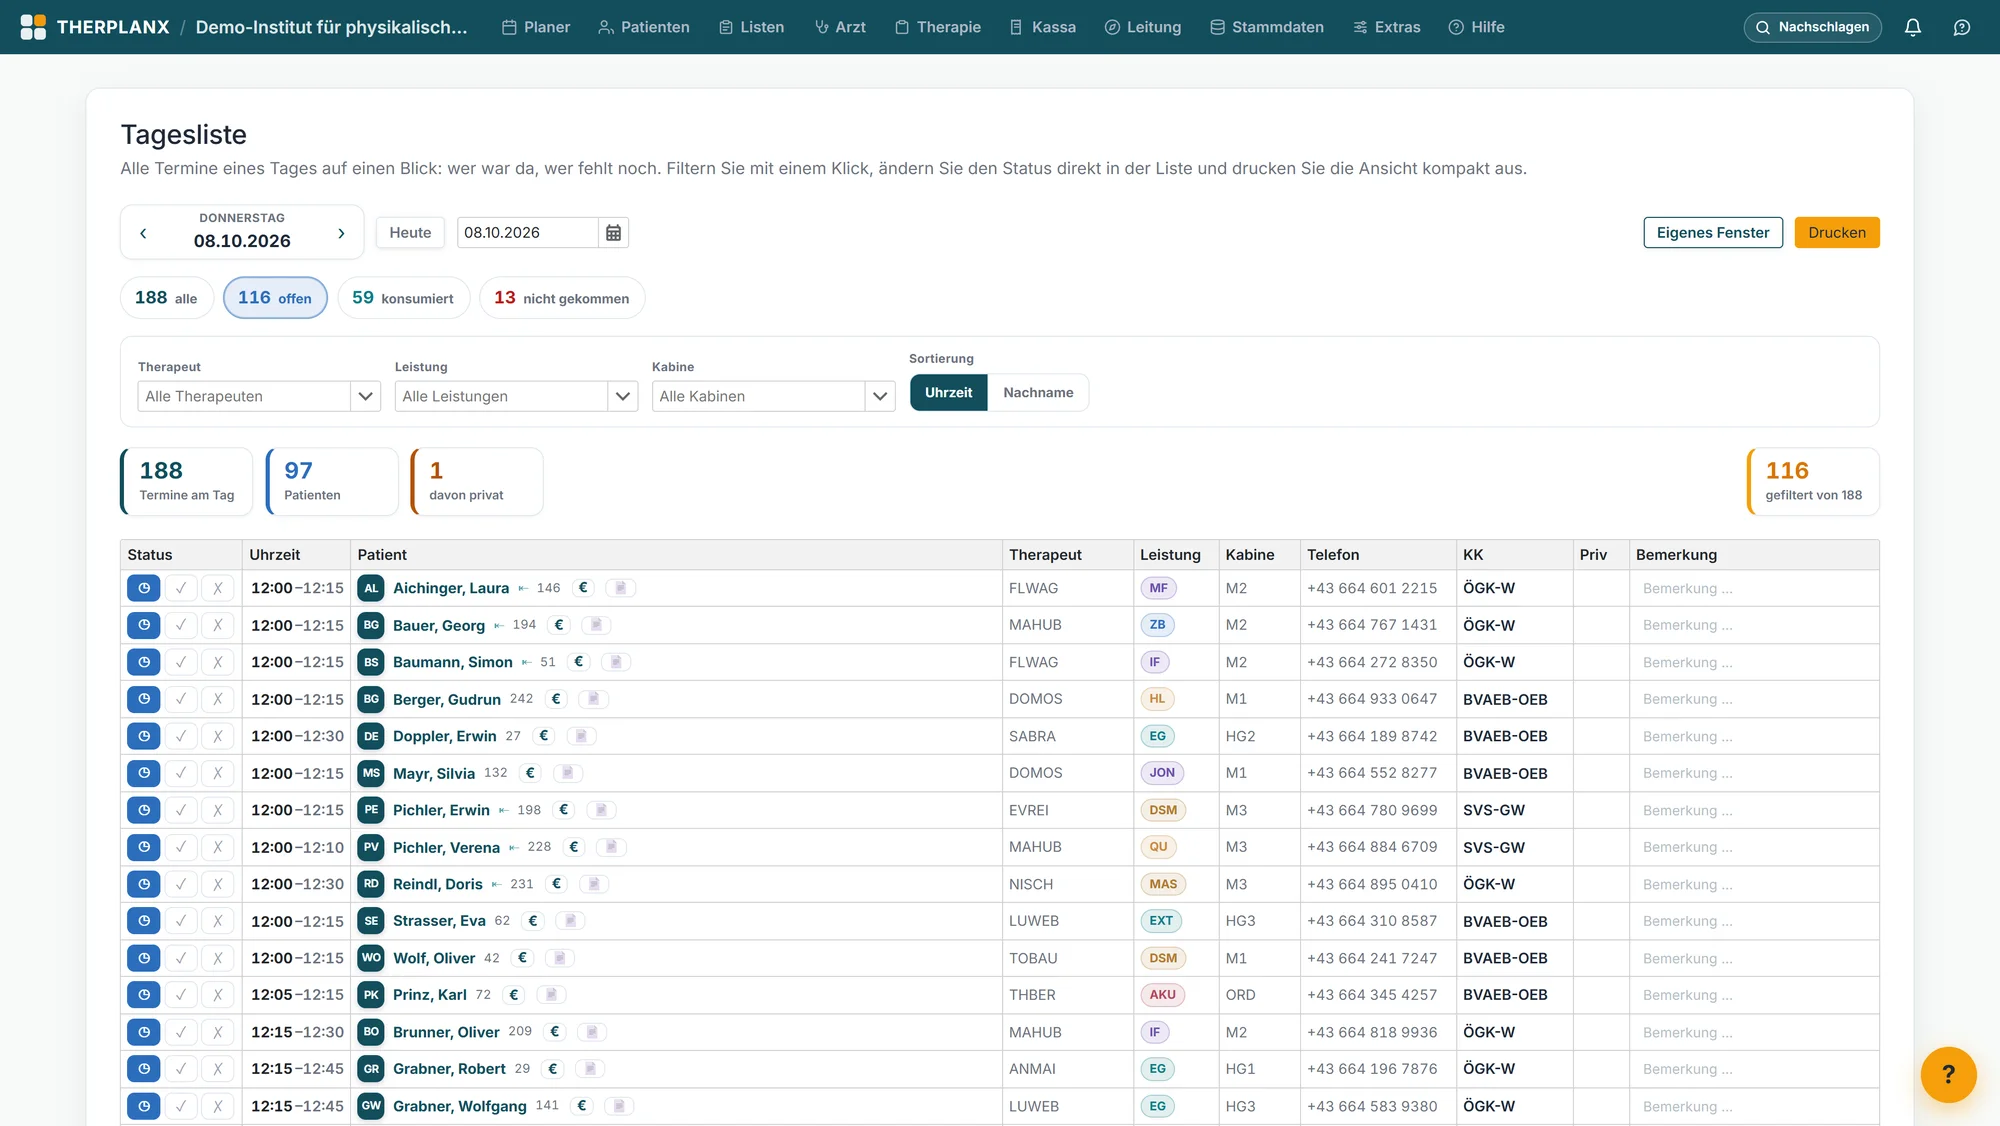
Task: Click the THERPLANX logo
Action: pos(95,27)
